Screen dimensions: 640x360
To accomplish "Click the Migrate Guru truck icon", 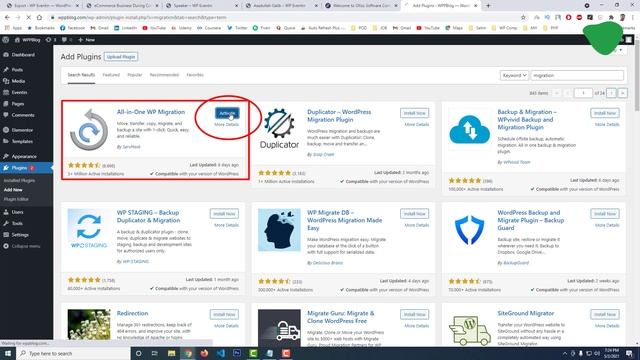I will (279, 328).
